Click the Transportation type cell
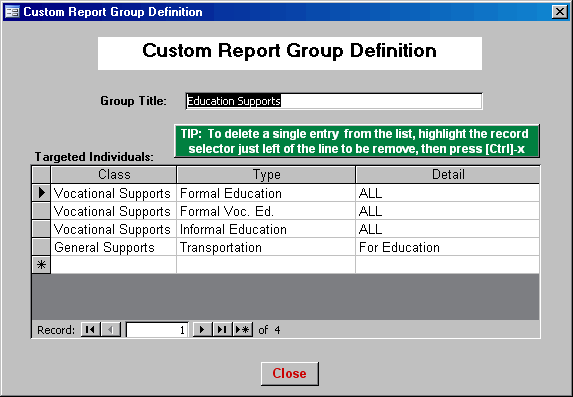The width and height of the screenshot is (573, 397). (x=266, y=247)
